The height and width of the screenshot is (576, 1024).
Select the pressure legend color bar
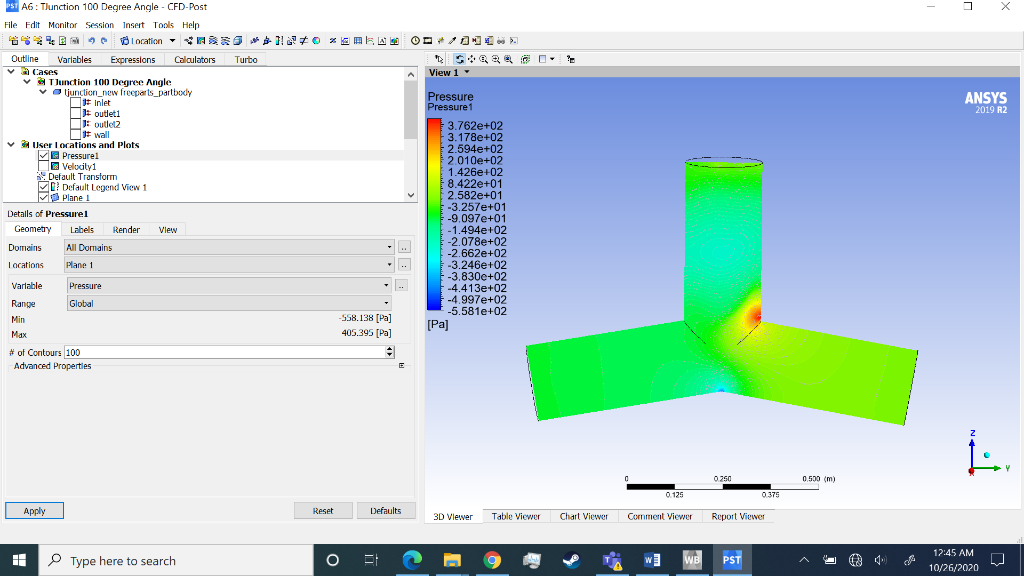pos(434,214)
